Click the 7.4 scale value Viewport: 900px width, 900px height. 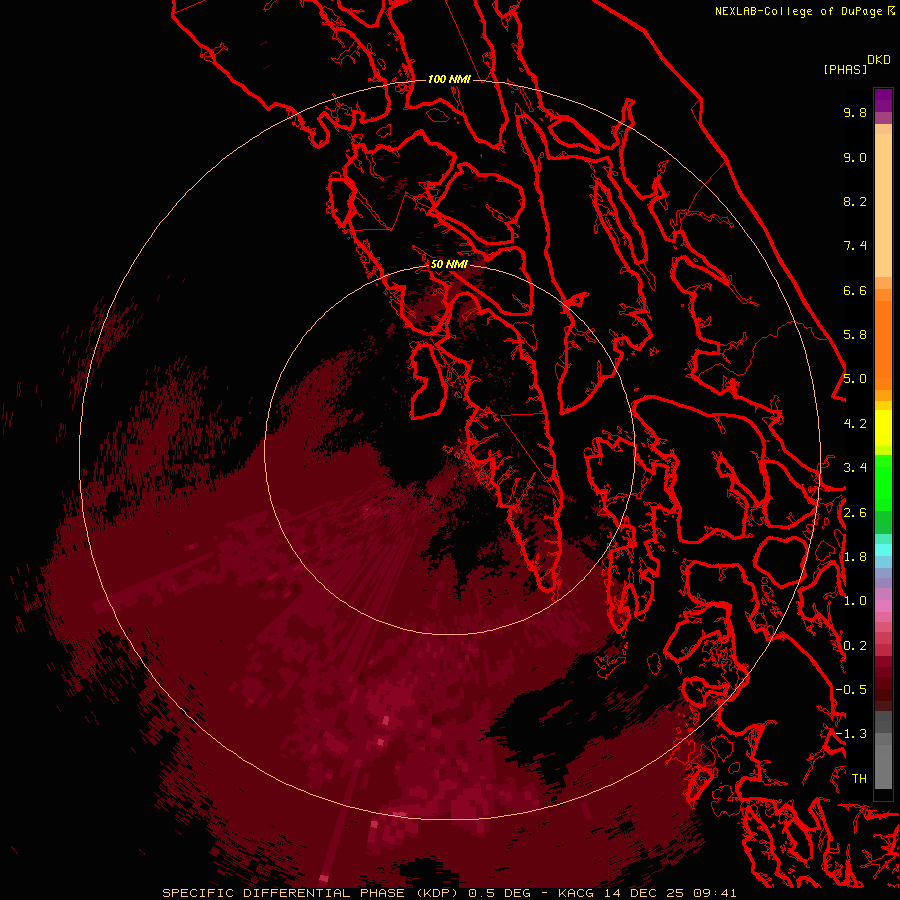point(855,246)
